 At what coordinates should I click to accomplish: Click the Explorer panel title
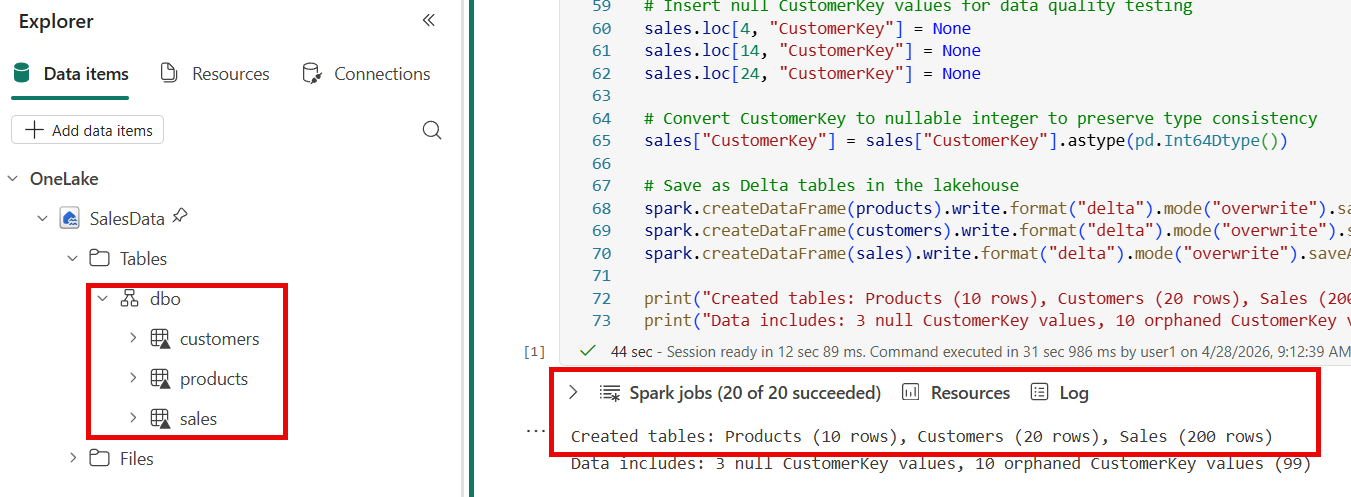(x=56, y=21)
